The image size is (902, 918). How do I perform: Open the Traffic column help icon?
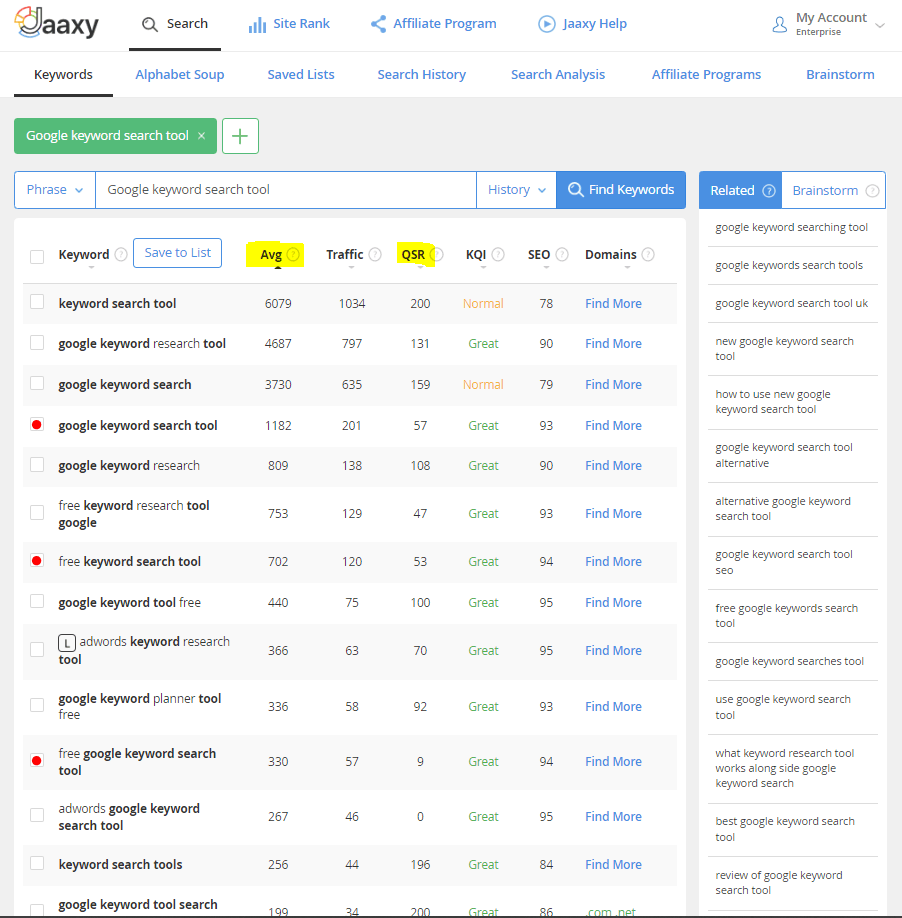click(x=375, y=254)
